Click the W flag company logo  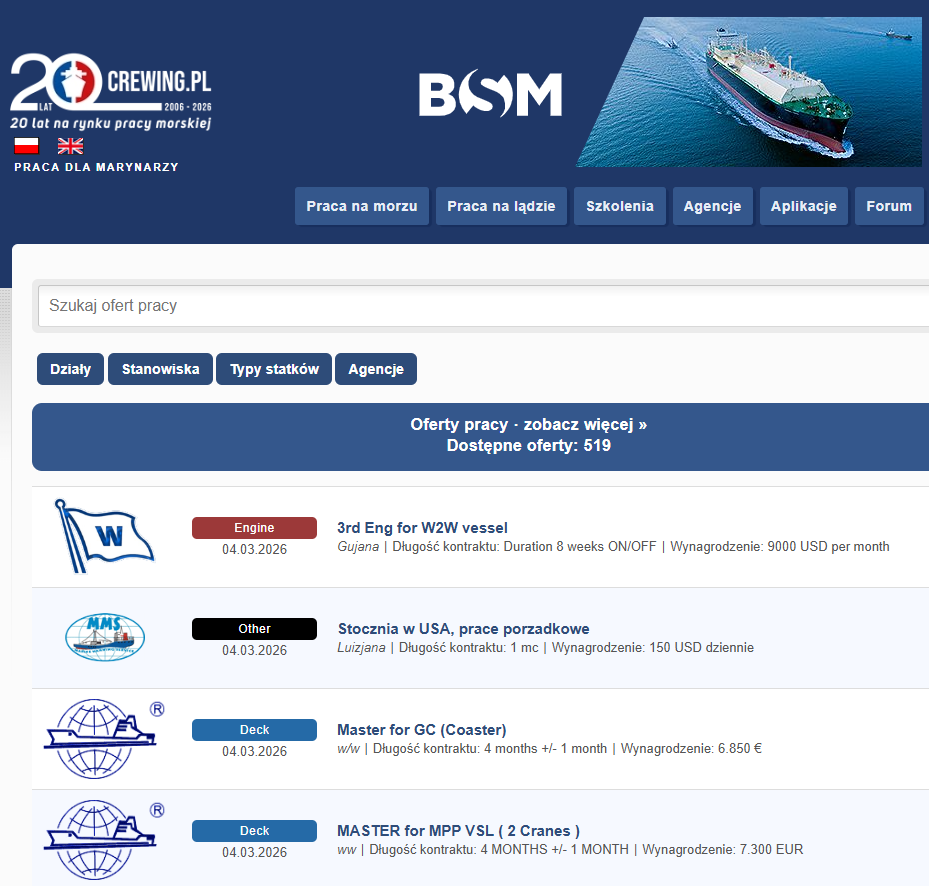tap(104, 536)
